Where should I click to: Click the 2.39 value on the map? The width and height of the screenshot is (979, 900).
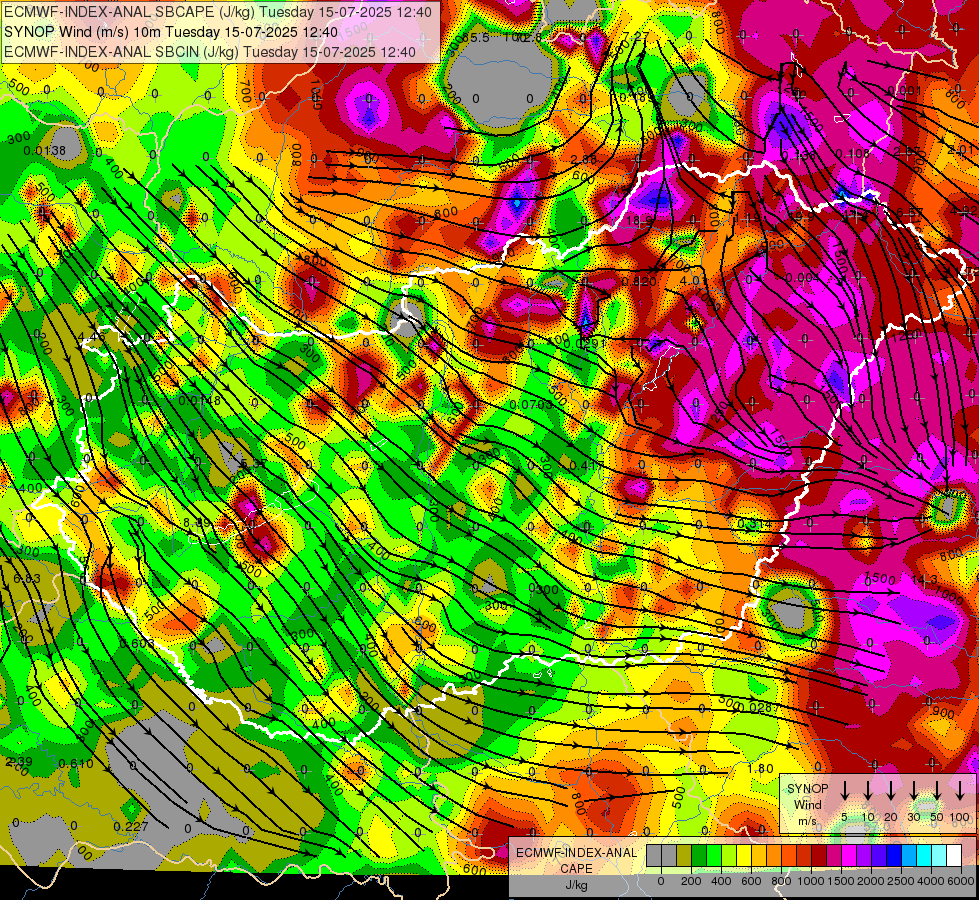pos(19,761)
